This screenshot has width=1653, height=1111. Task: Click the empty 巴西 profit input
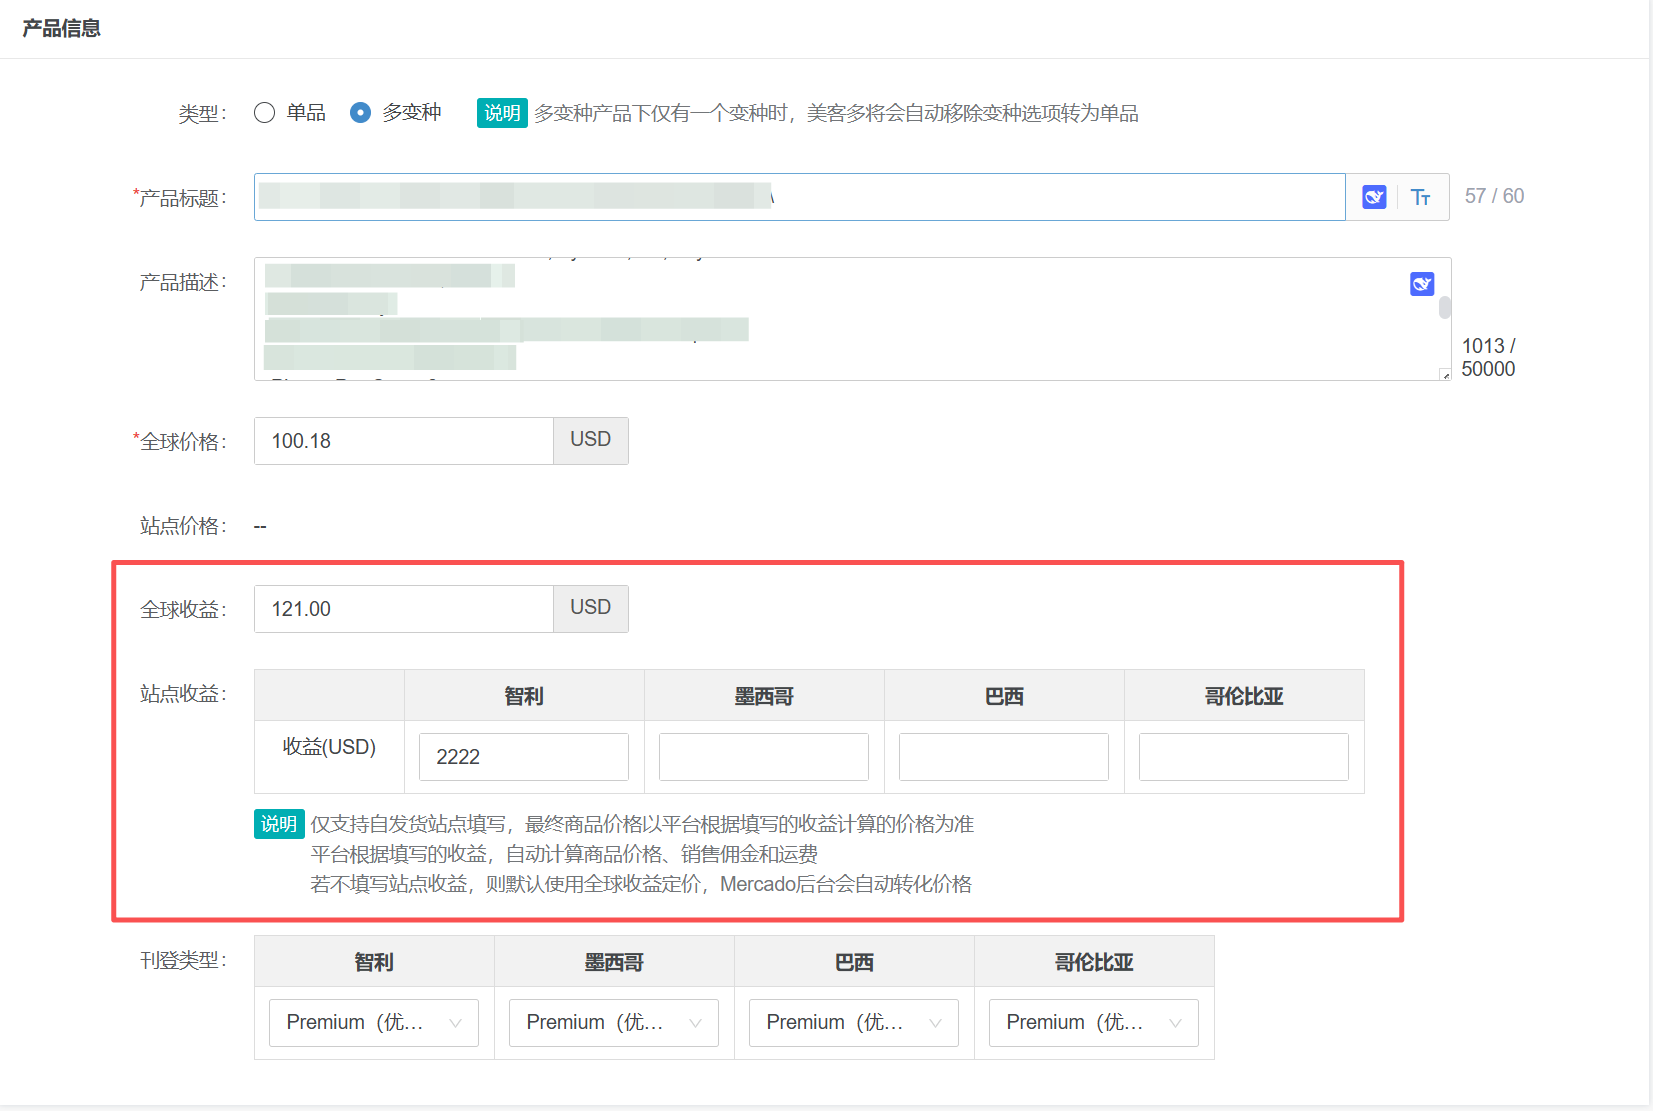pyautogui.click(x=1003, y=757)
